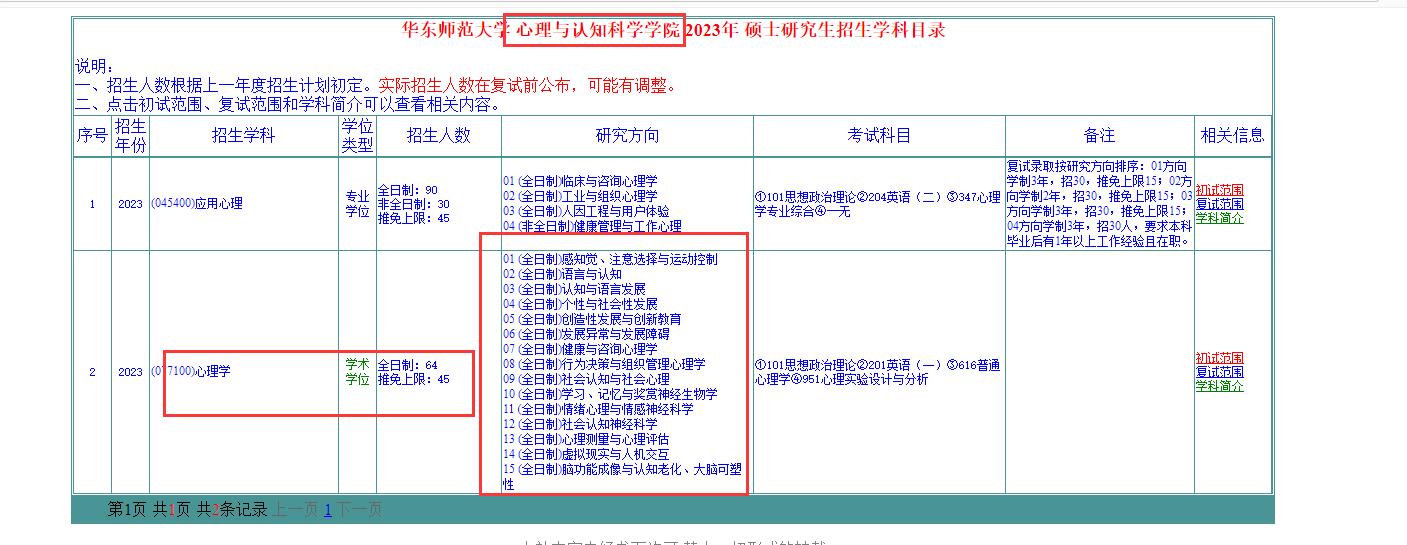Click the 下一页 next page link
This screenshot has height=545, width=1407.
(359, 510)
